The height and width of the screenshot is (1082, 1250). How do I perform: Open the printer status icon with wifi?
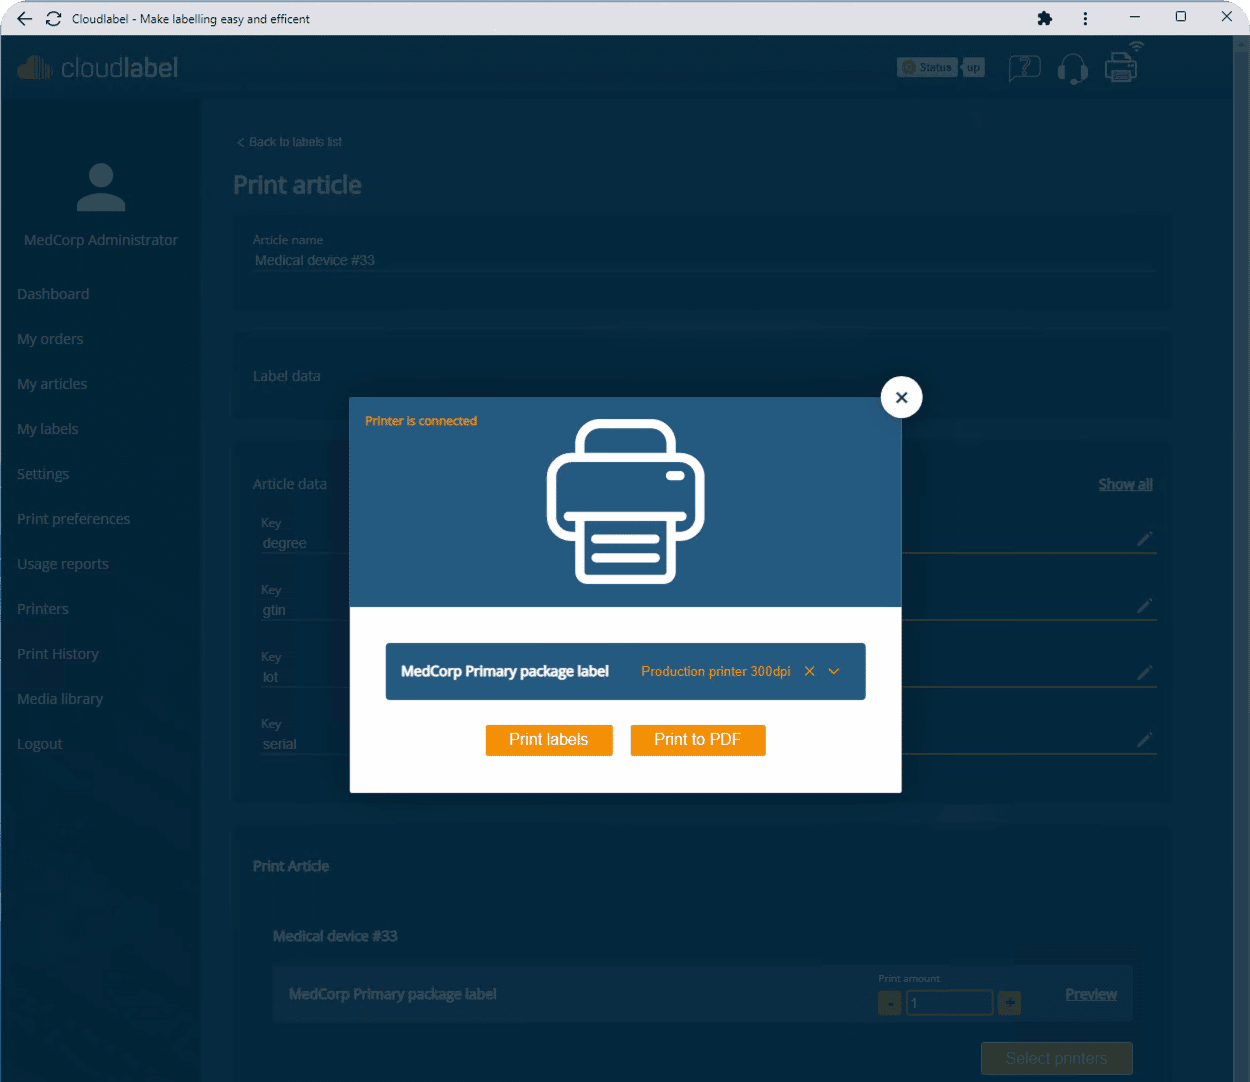[1120, 68]
